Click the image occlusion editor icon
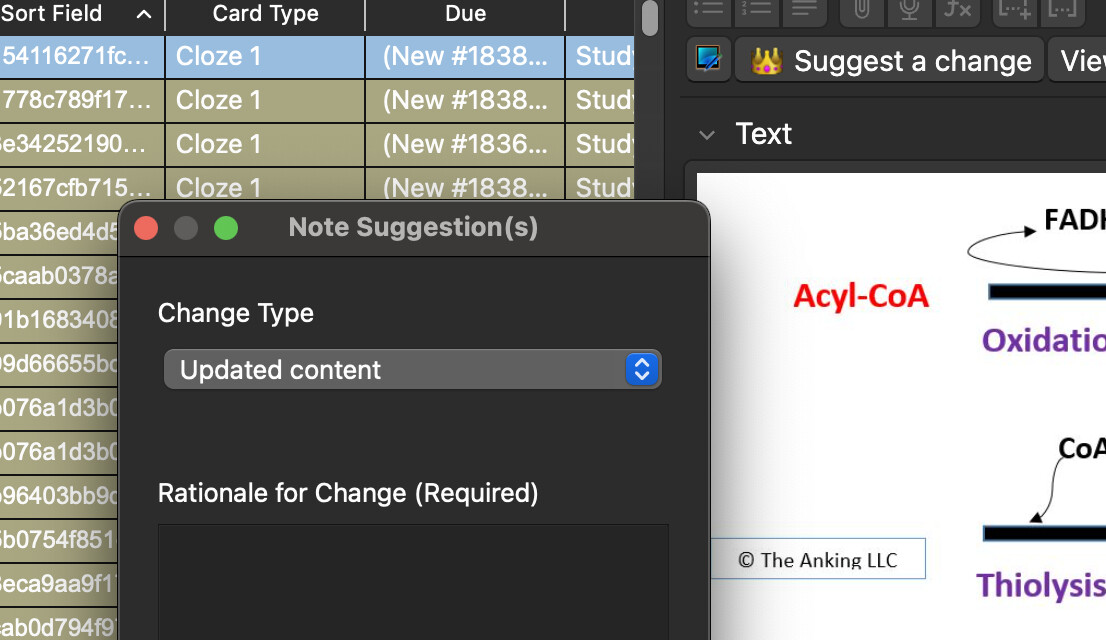The image size is (1106, 640). [708, 60]
